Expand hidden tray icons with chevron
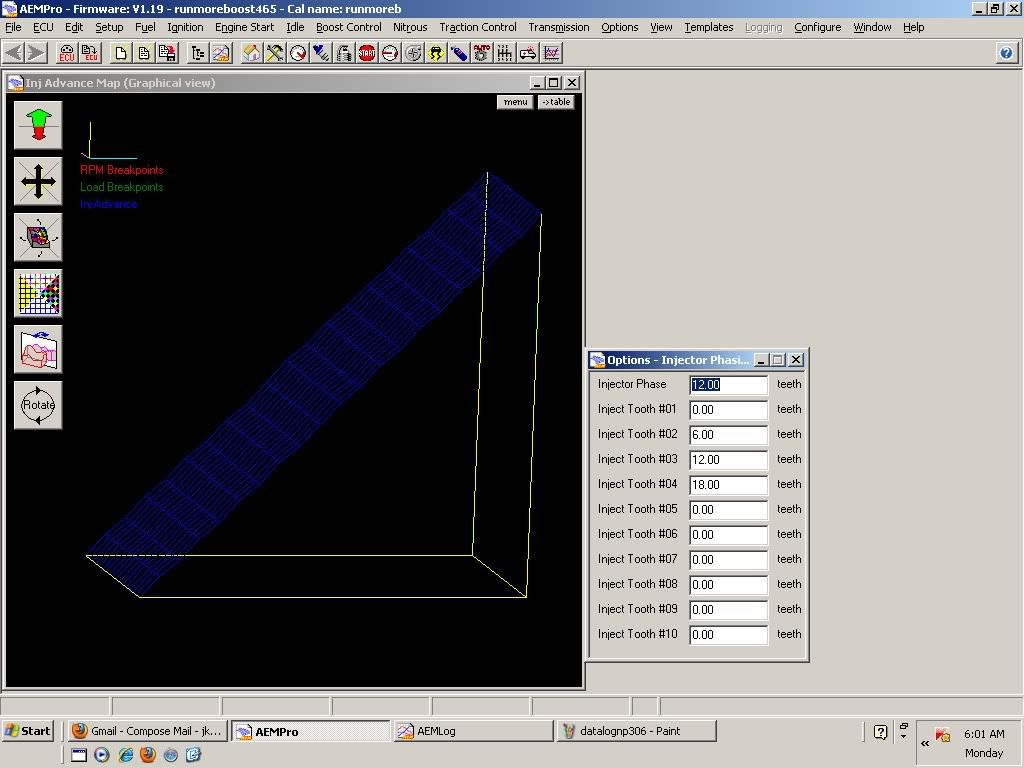Screen dimensions: 1024x768 (x=925, y=743)
